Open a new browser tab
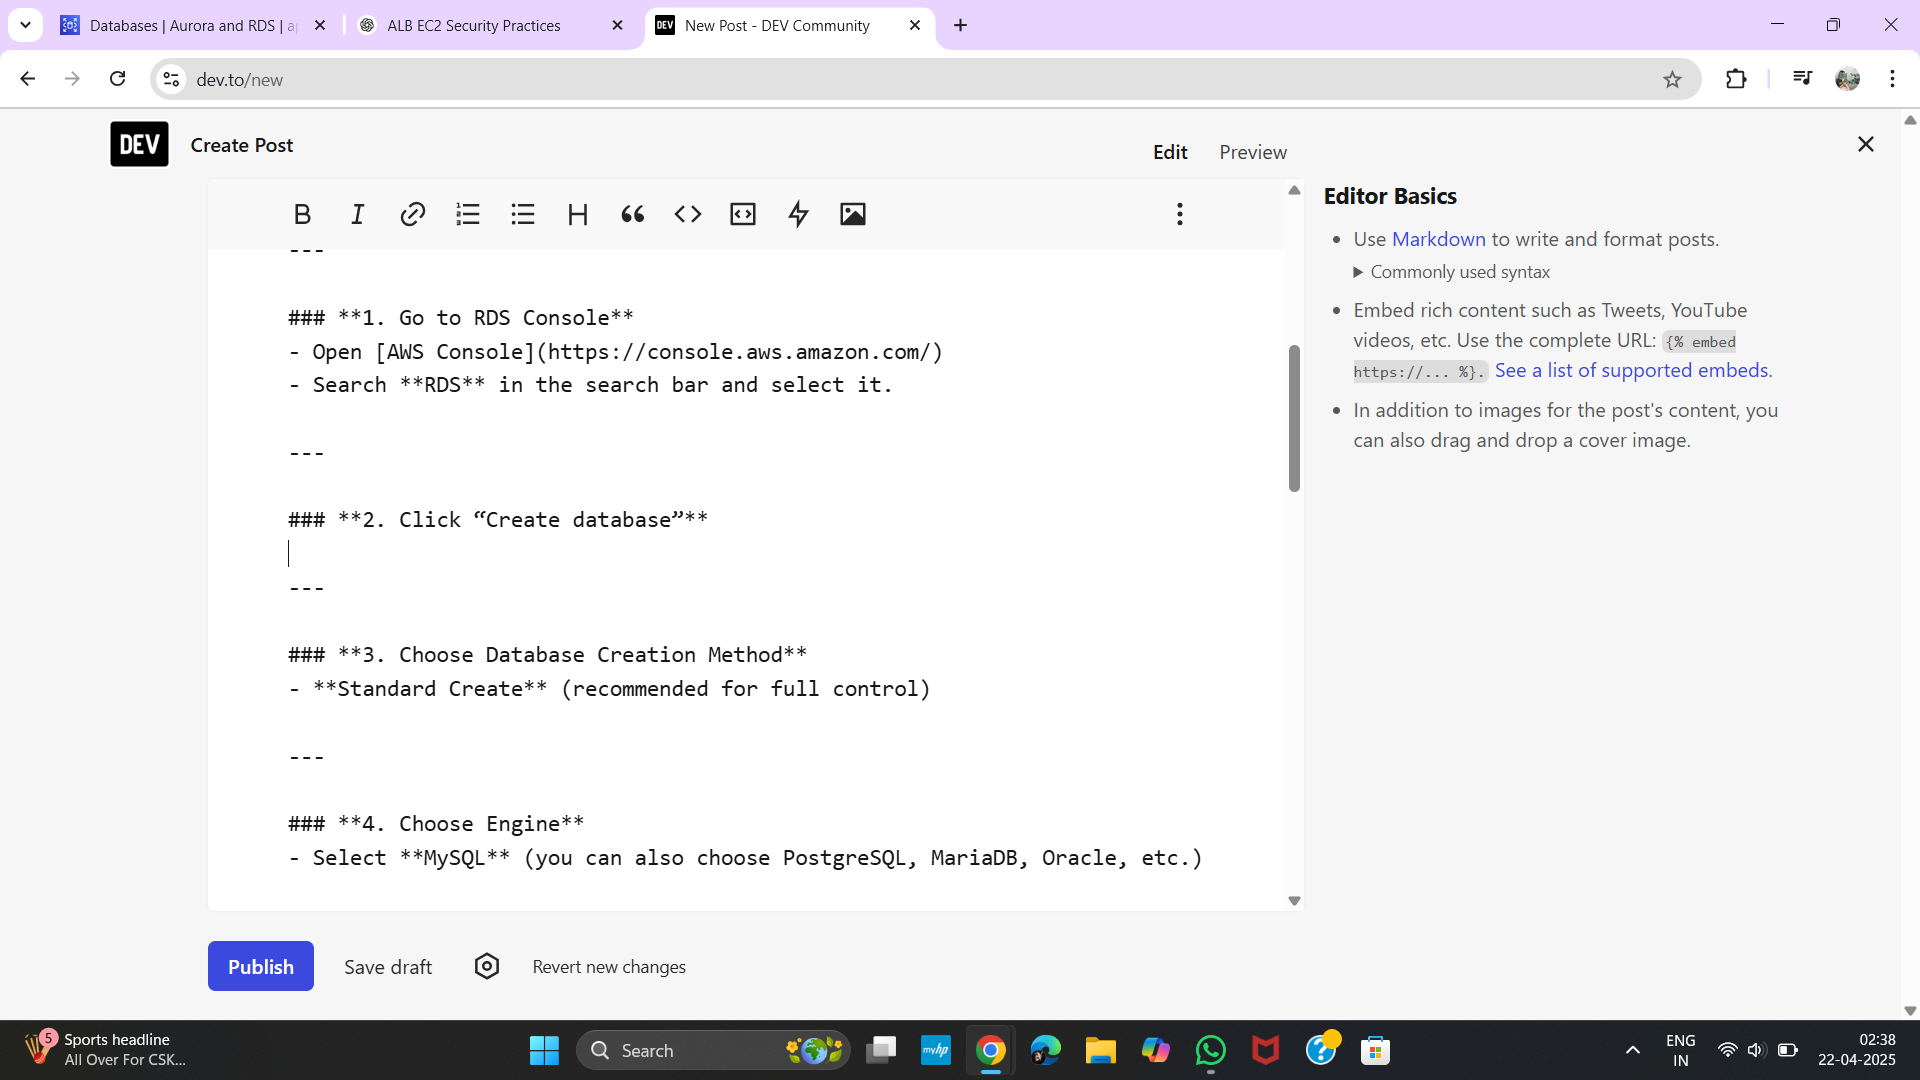Viewport: 1920px width, 1080px height. [x=961, y=25]
